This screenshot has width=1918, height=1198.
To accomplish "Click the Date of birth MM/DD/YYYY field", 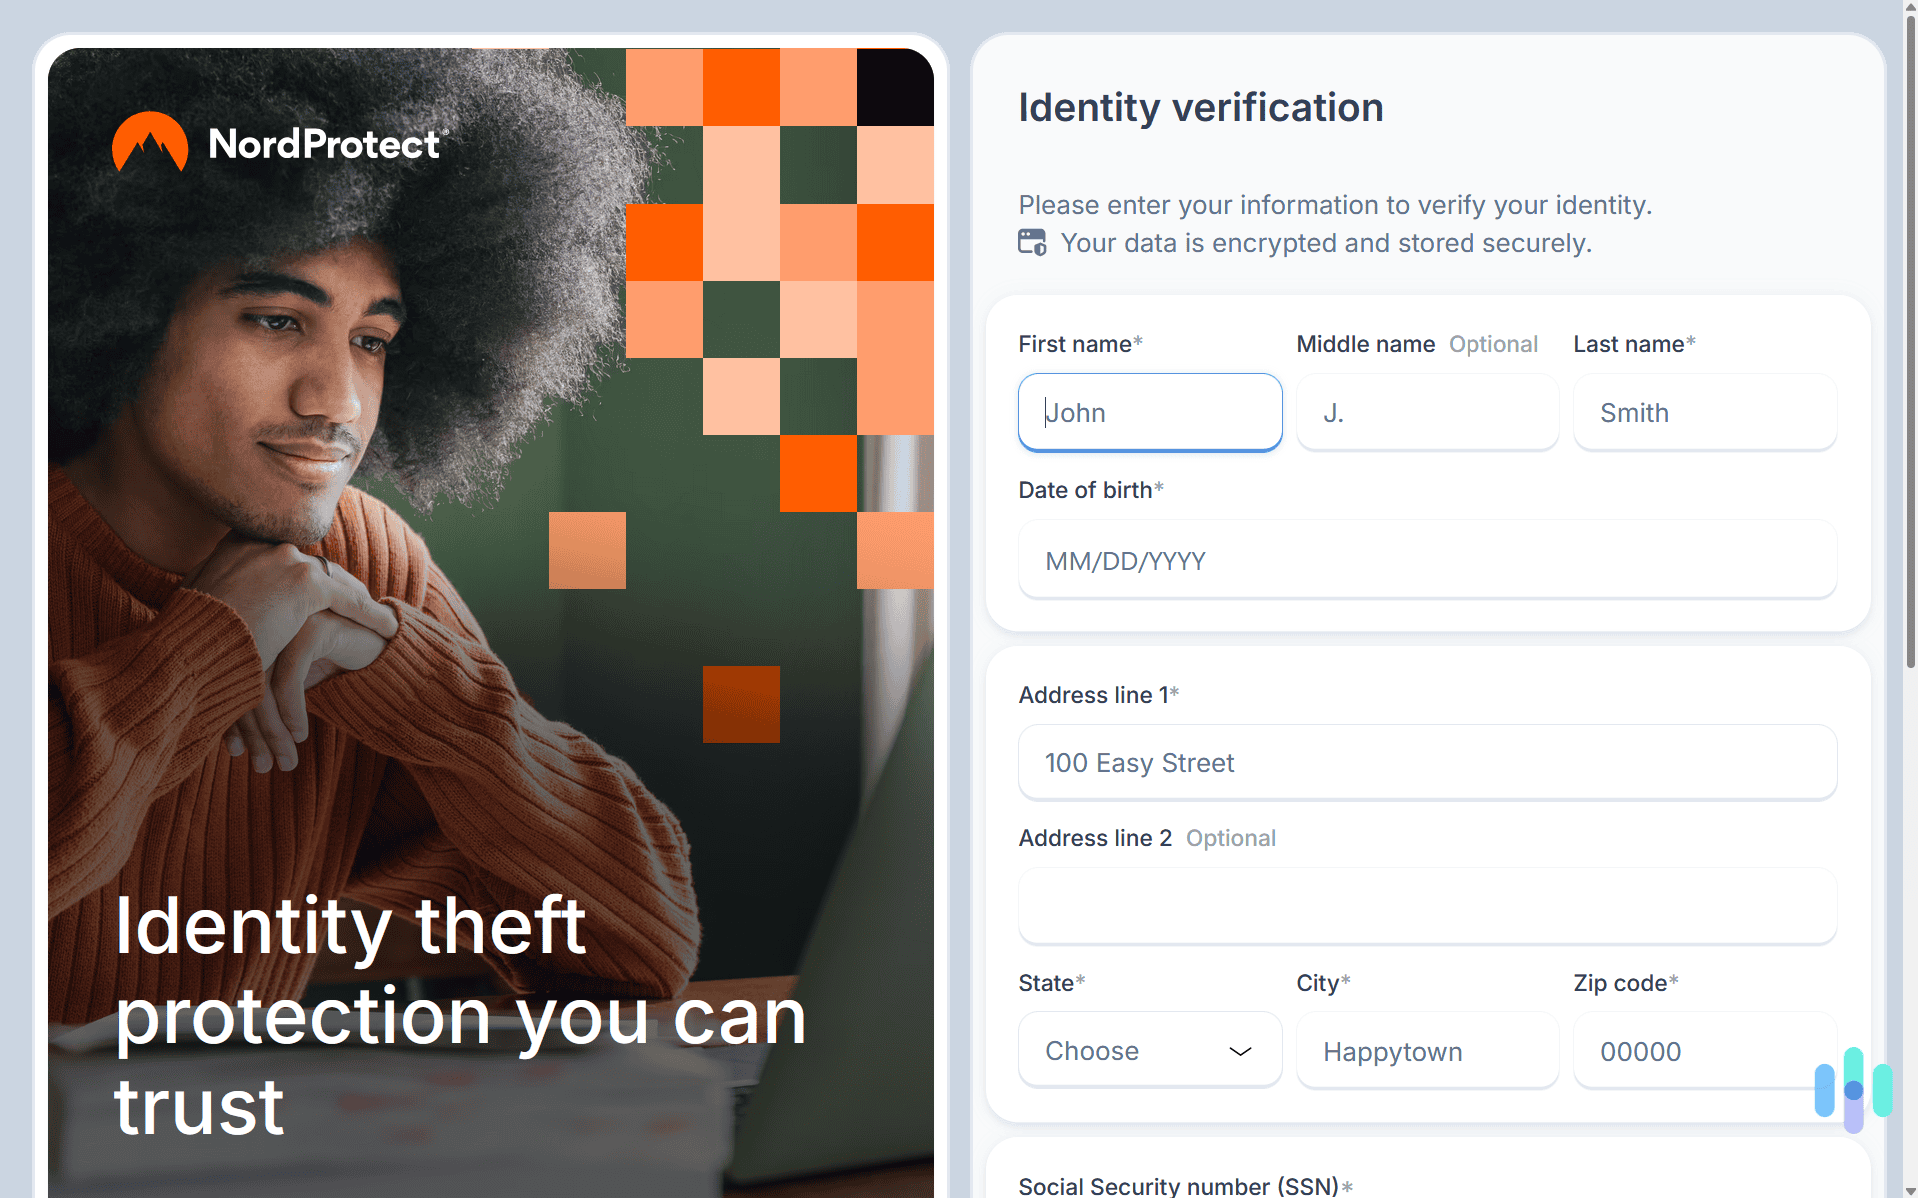I will tap(1426, 560).
